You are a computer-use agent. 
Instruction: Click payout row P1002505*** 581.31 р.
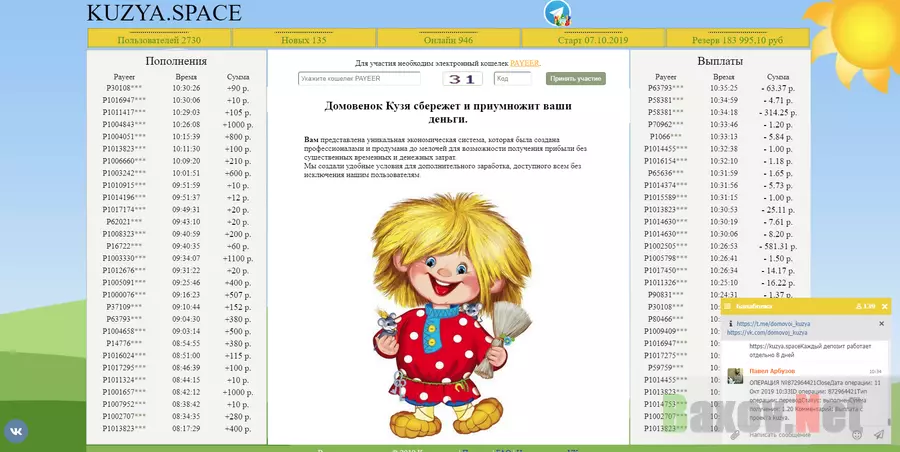coord(720,246)
